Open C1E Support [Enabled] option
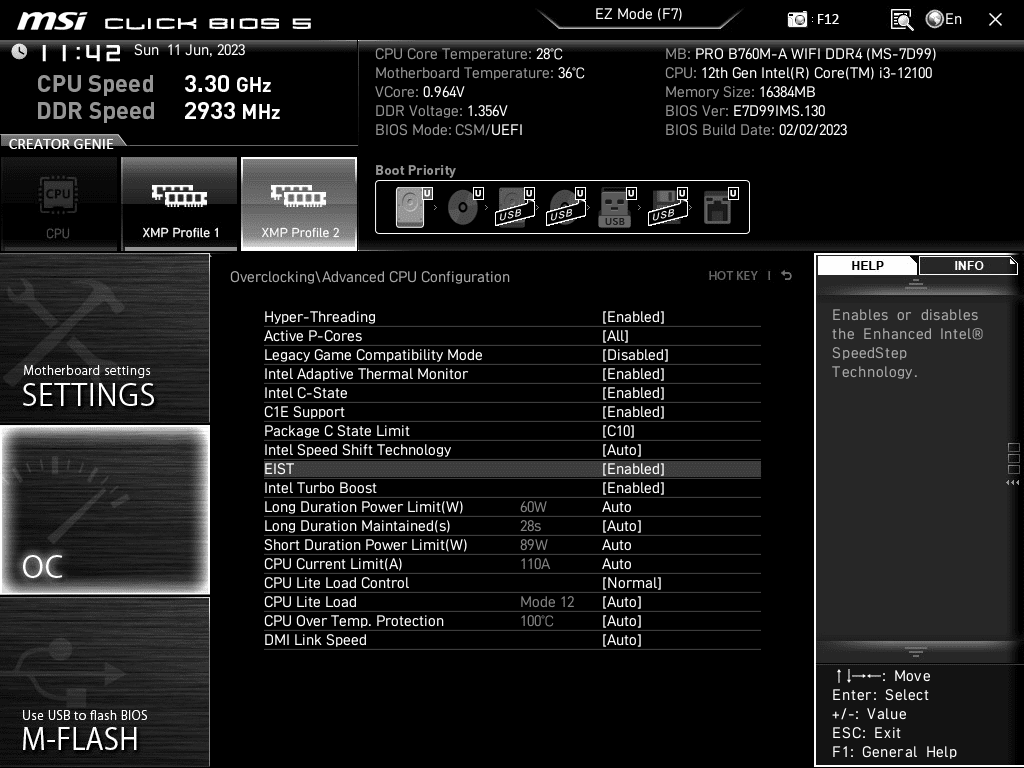Image resolution: width=1024 pixels, height=768 pixels. coord(633,411)
